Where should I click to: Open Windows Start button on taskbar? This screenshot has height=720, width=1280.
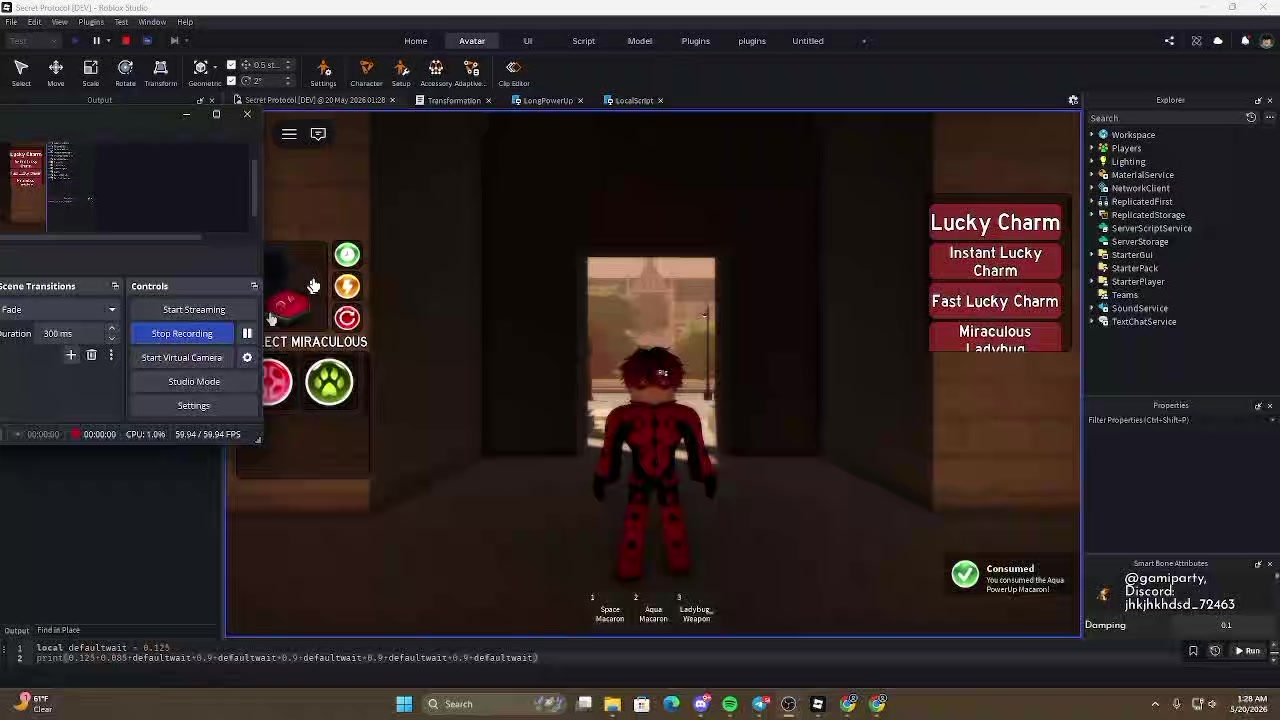tap(404, 704)
